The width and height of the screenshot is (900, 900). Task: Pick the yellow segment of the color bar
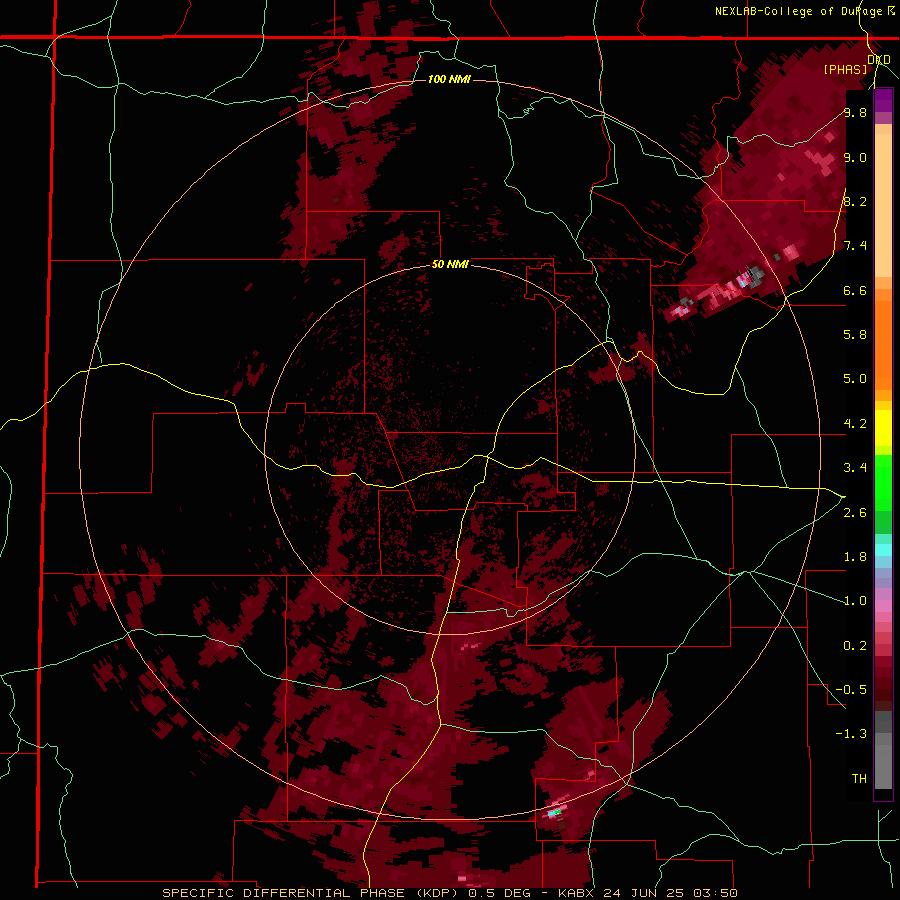click(883, 428)
